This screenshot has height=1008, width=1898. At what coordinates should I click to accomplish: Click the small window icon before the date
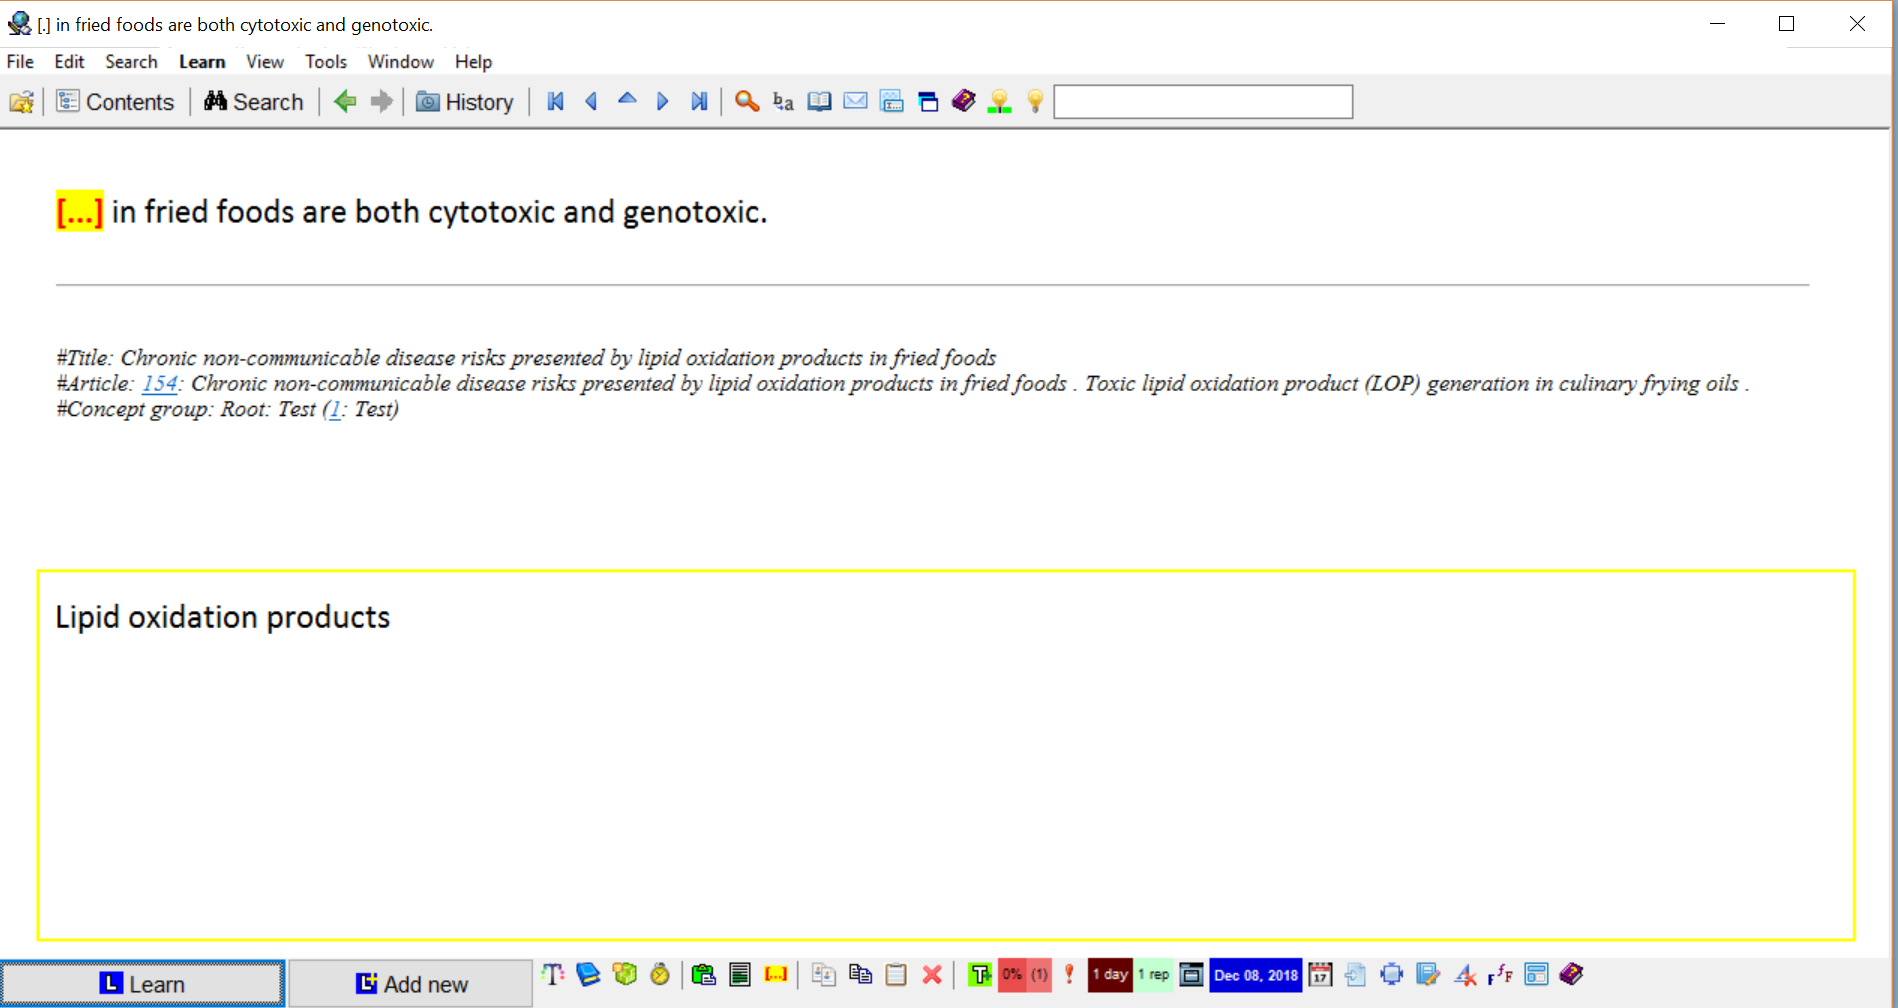point(1191,974)
